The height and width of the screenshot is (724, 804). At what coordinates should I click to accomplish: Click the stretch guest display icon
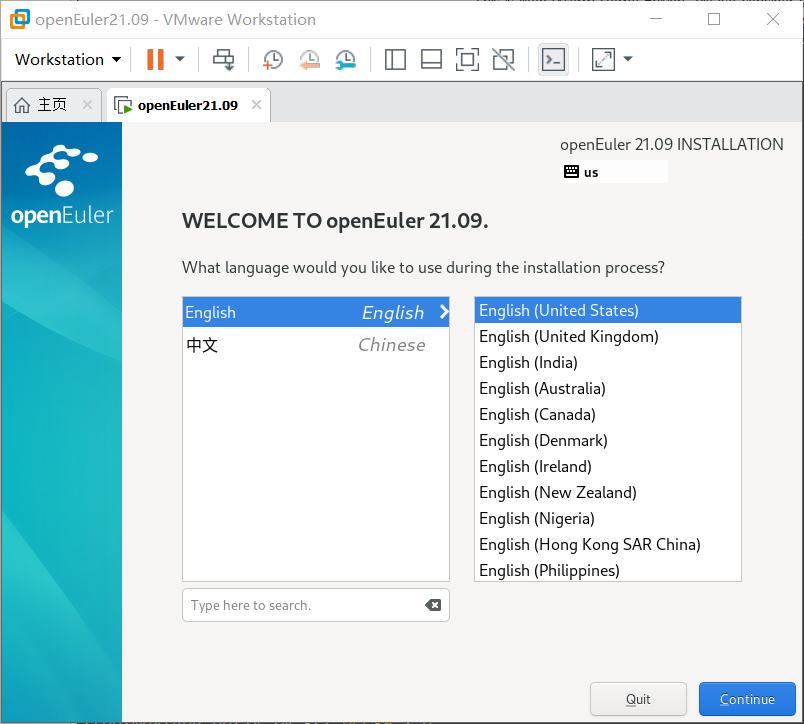point(603,59)
